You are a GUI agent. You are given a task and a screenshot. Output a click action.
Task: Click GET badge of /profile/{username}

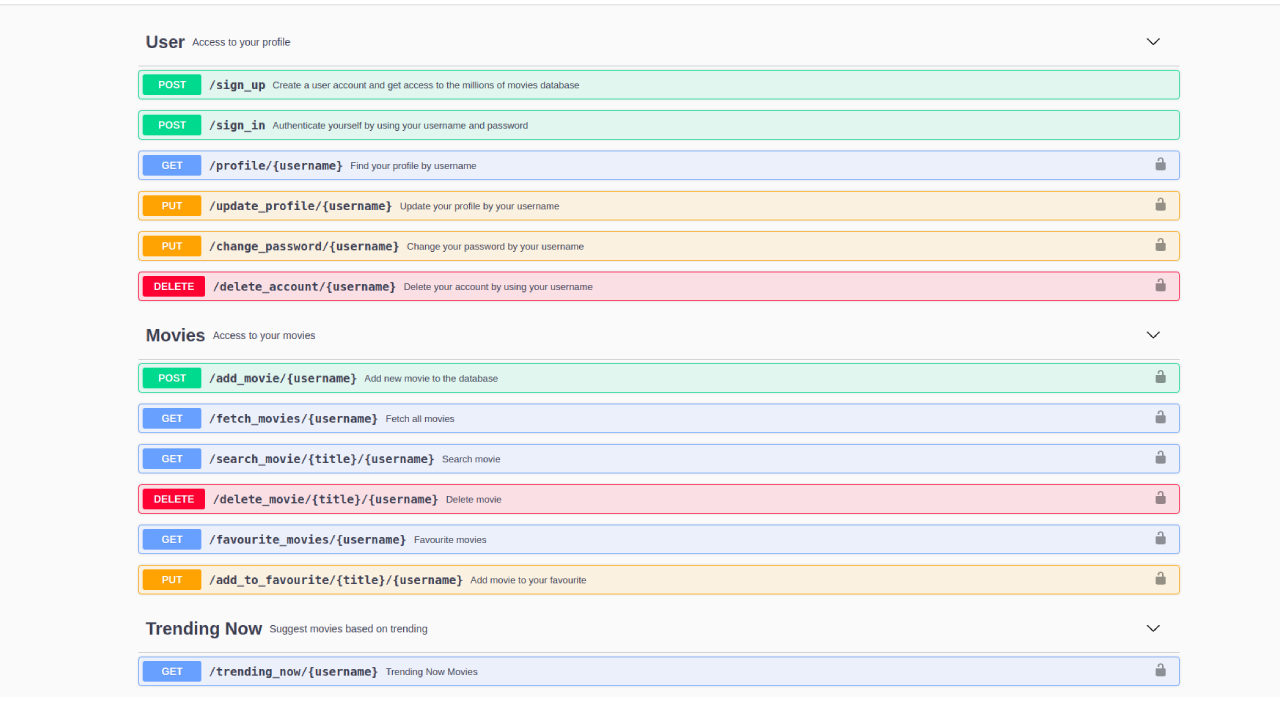coord(172,165)
